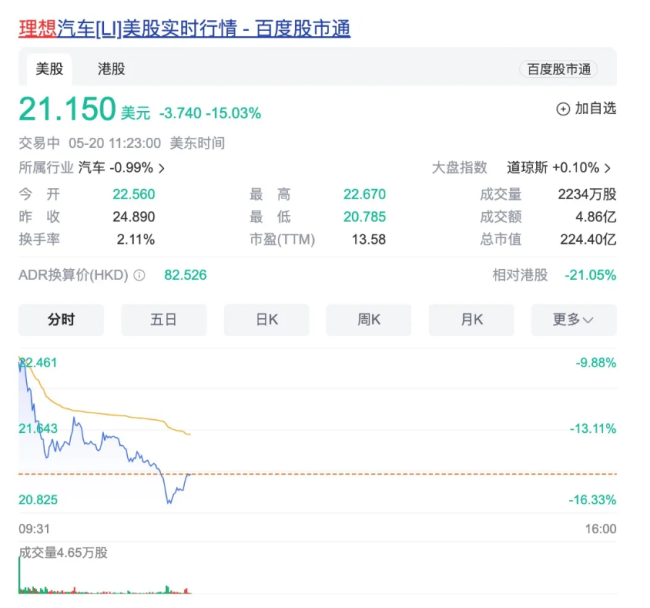Click the 成交量4.65万股 volume label

63,553
